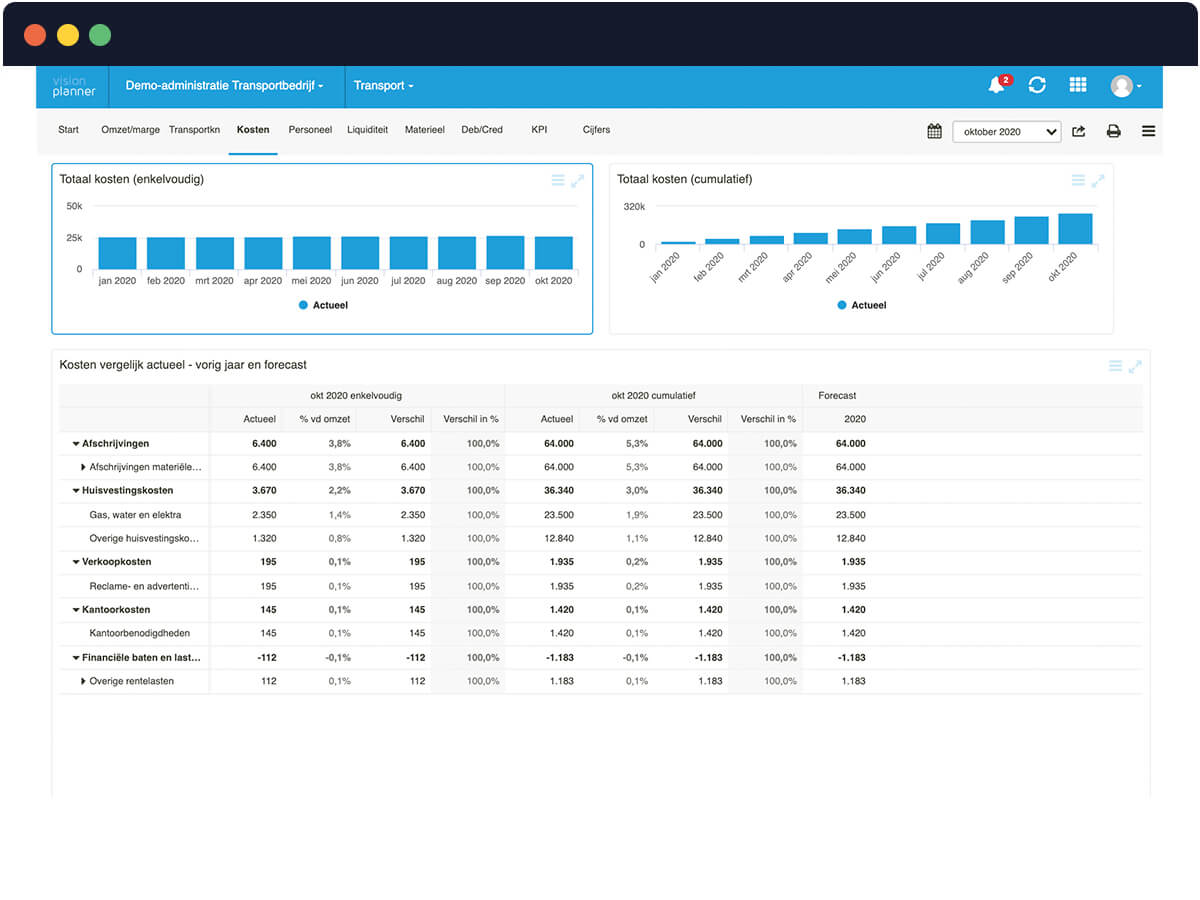Screen dimensions: 1200x900
Task: Collapse the Financiële baten en lasten group
Action: coord(76,658)
